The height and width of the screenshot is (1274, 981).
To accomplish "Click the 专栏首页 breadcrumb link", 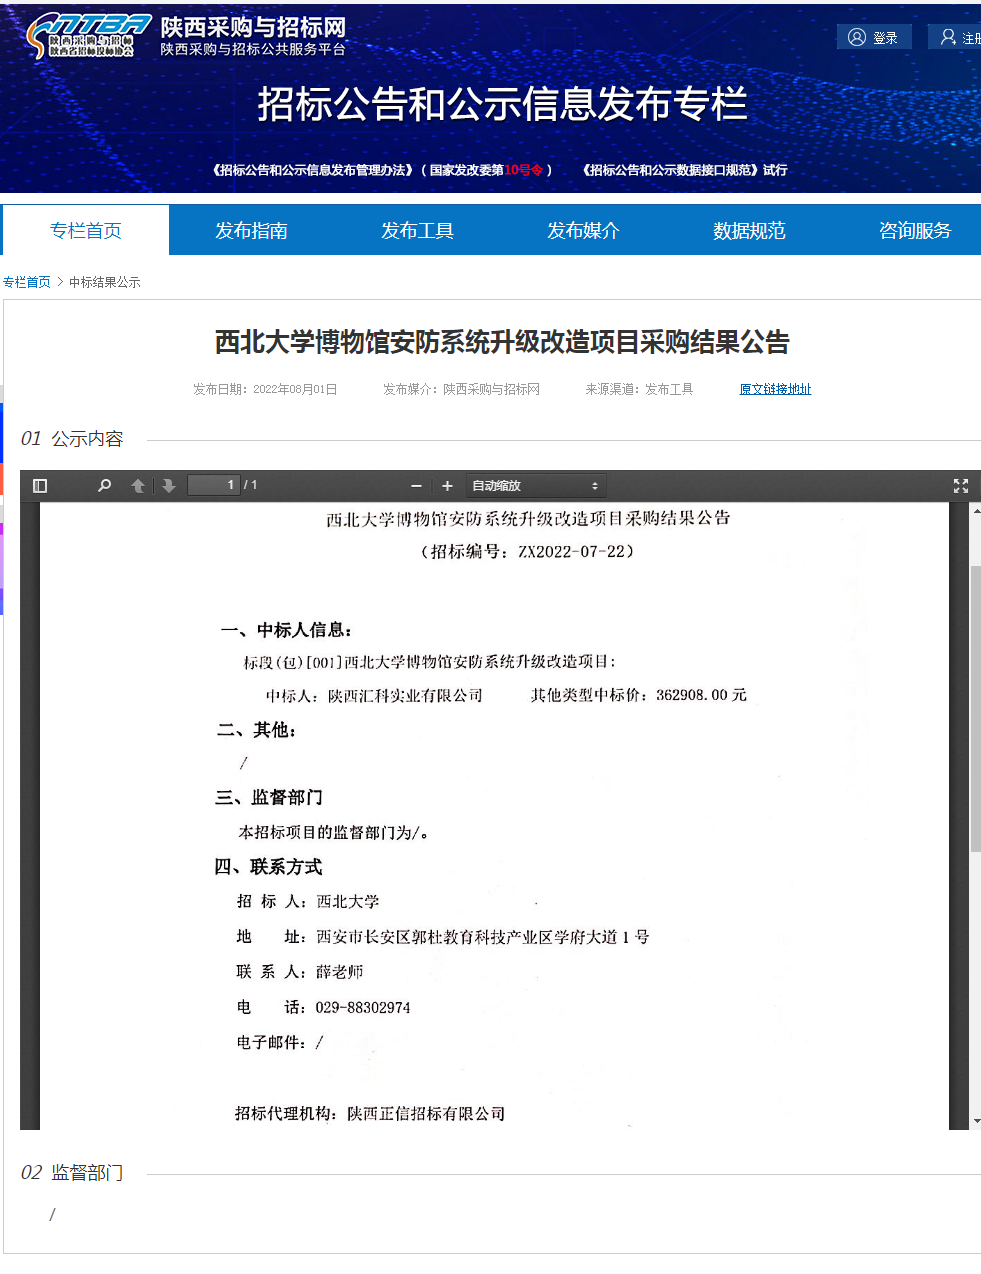I will 27,283.
